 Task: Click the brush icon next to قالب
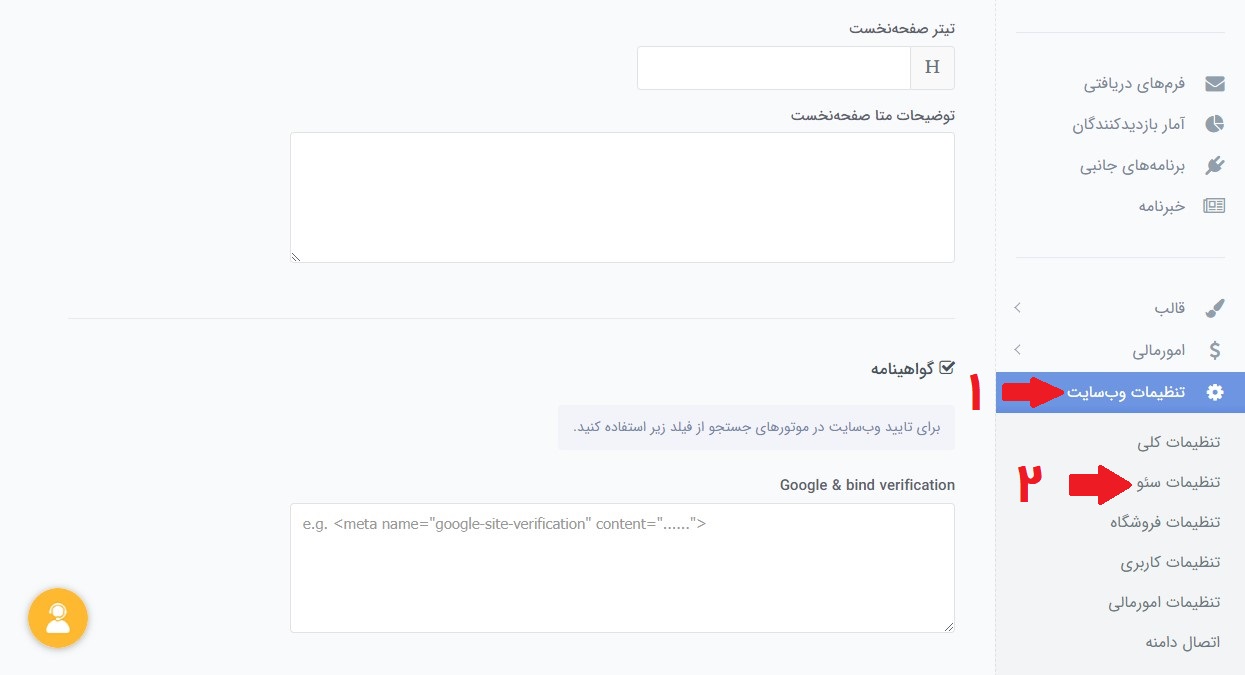pos(1214,307)
